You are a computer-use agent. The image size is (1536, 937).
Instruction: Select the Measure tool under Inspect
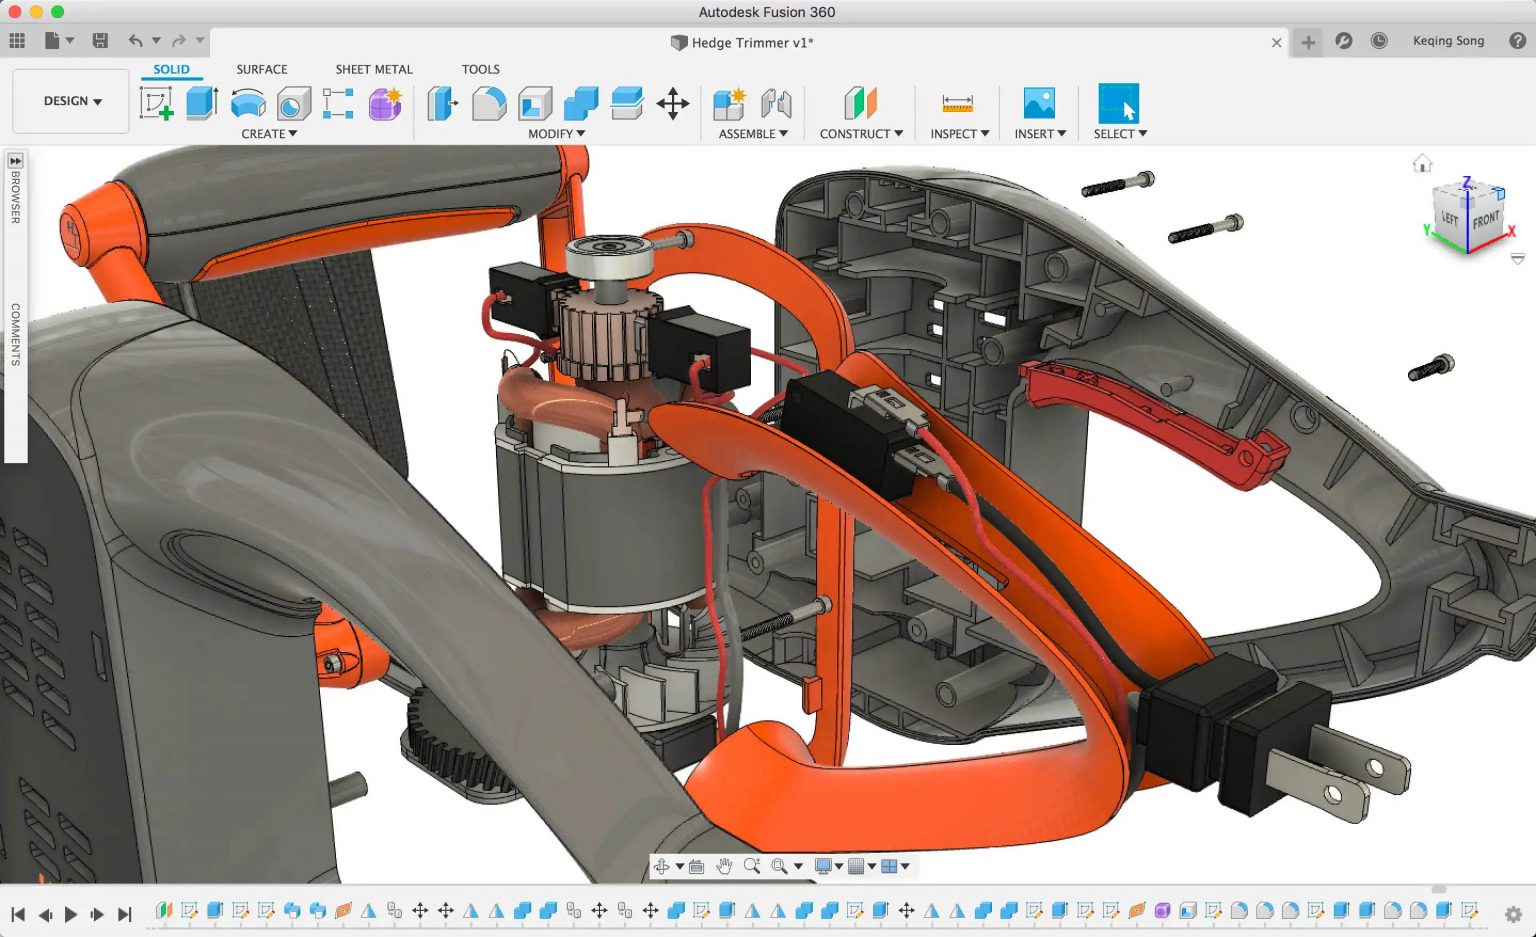[956, 103]
